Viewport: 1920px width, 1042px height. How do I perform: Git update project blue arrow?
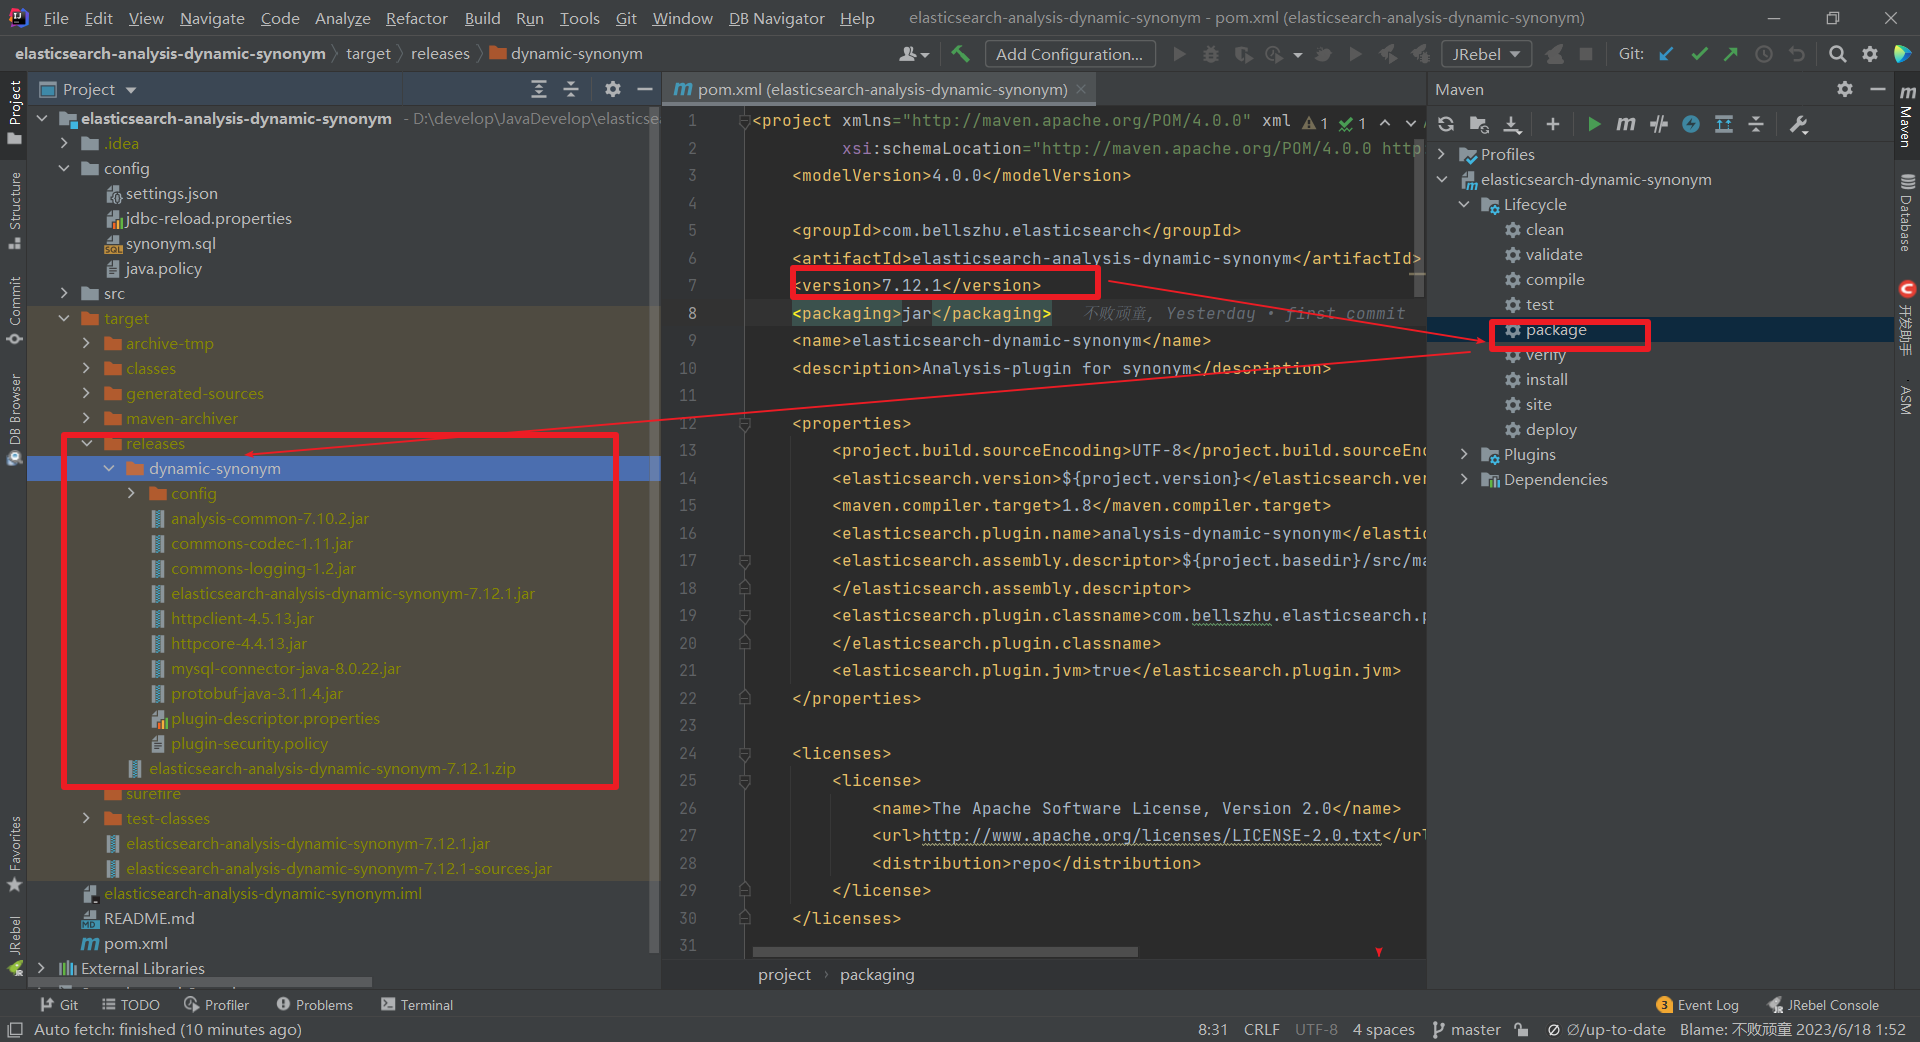[x=1666, y=54]
